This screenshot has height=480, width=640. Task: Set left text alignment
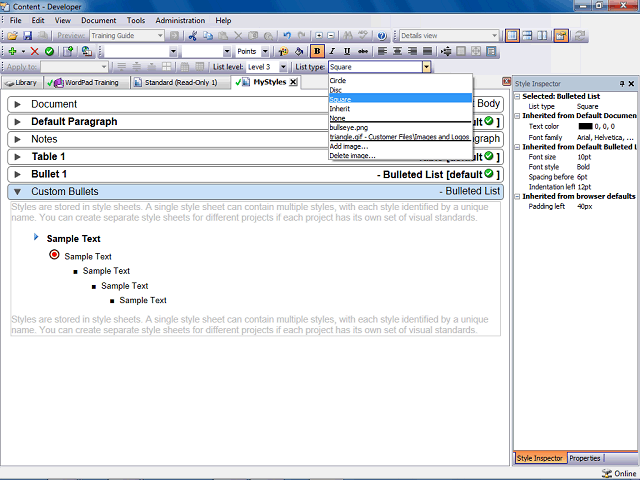click(x=382, y=51)
